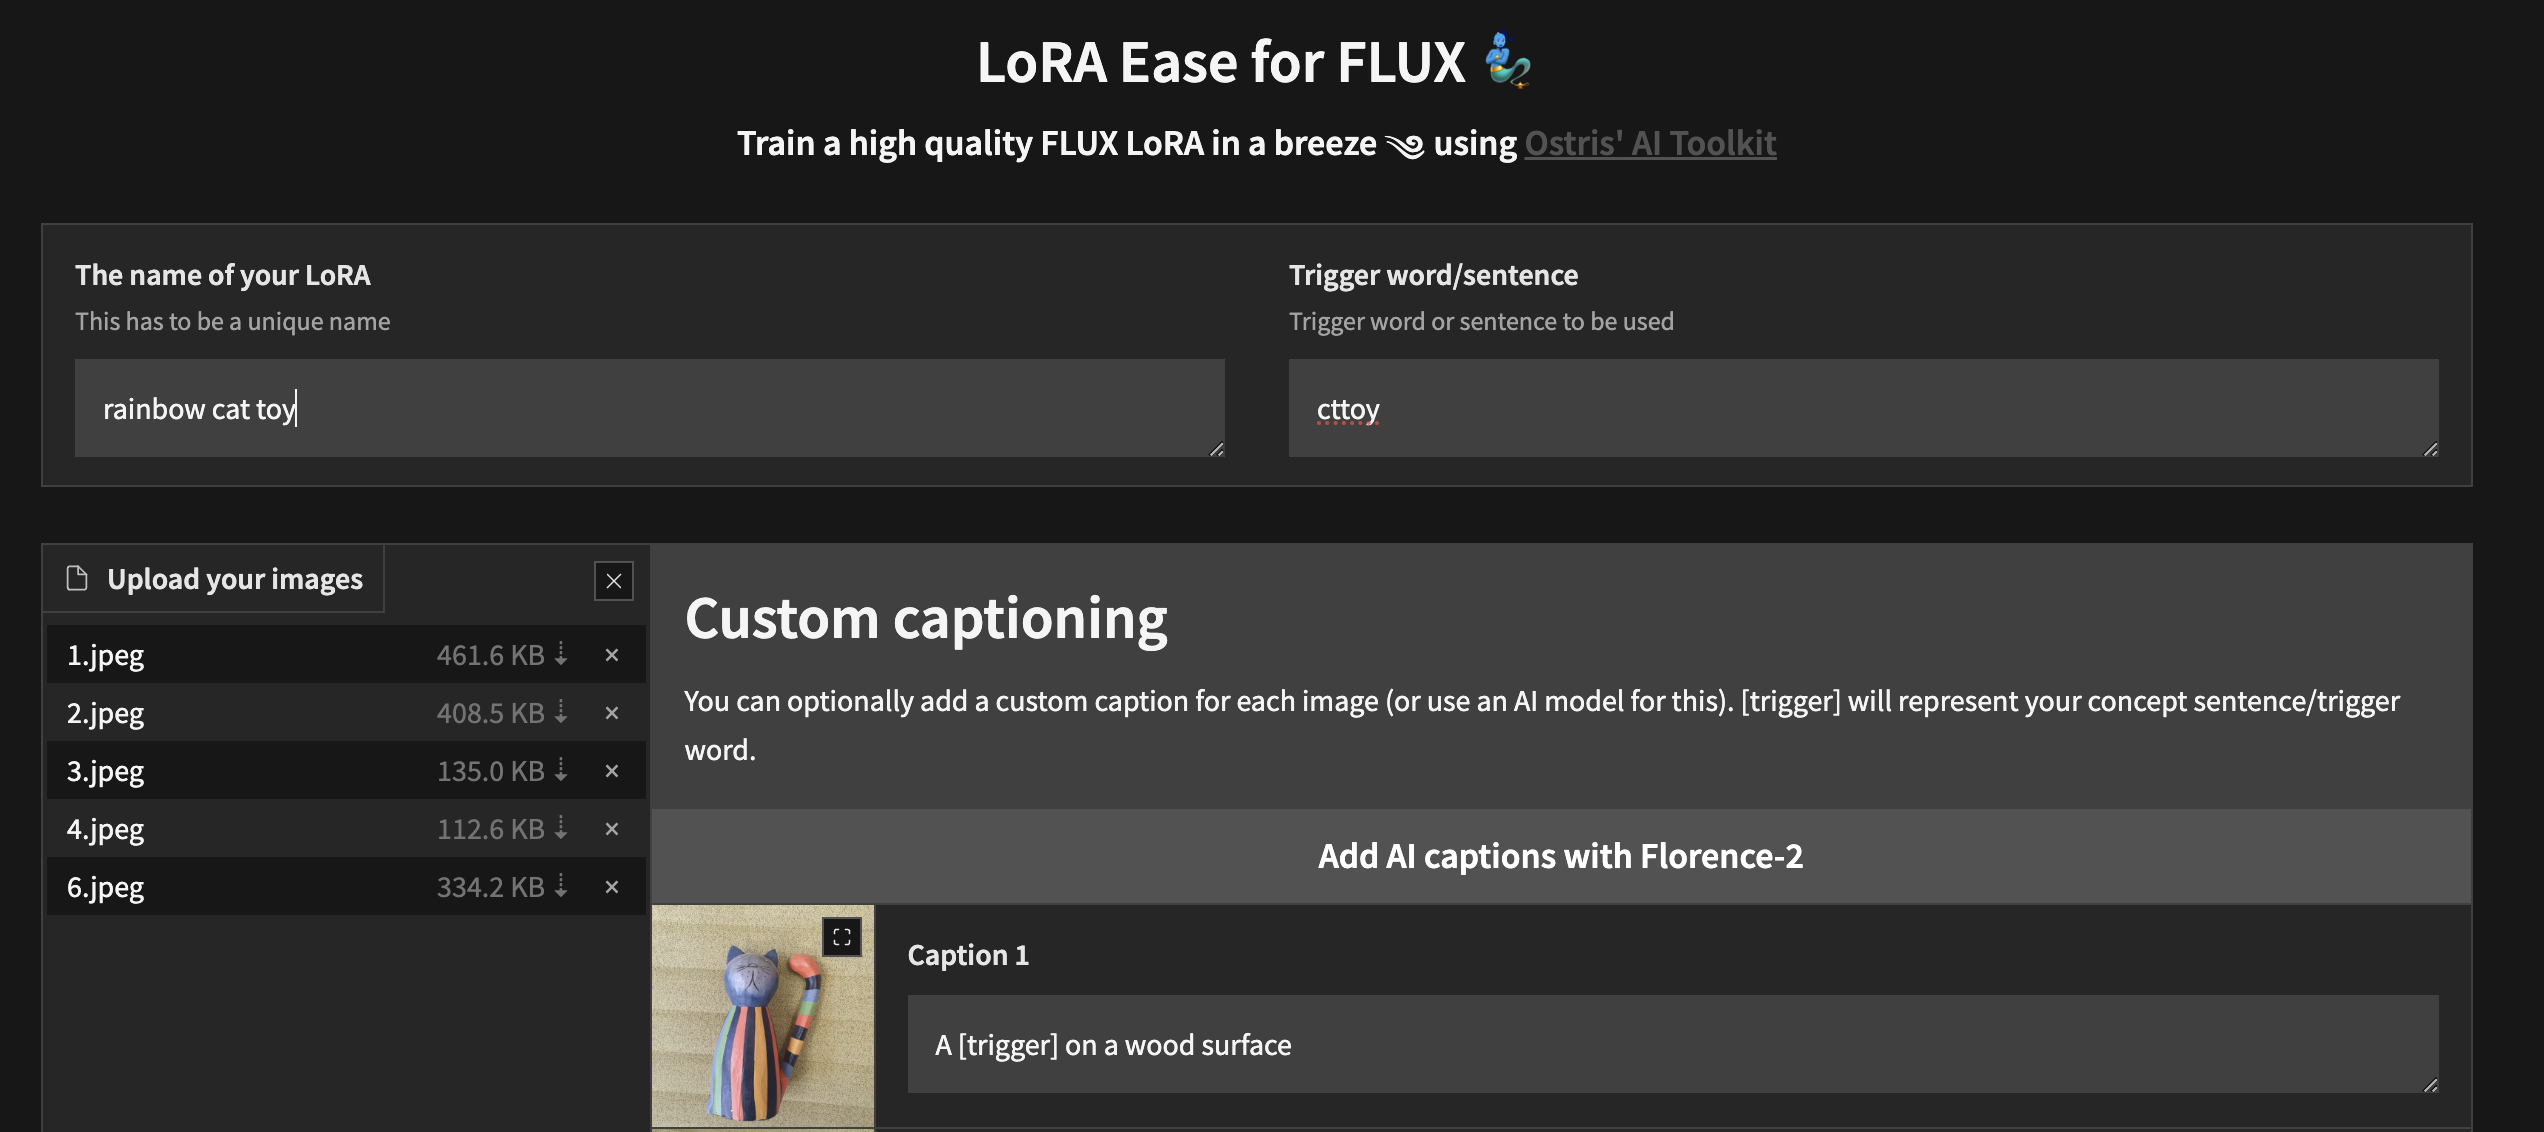Download 6.jpeg using its arrow icon

click(561, 886)
